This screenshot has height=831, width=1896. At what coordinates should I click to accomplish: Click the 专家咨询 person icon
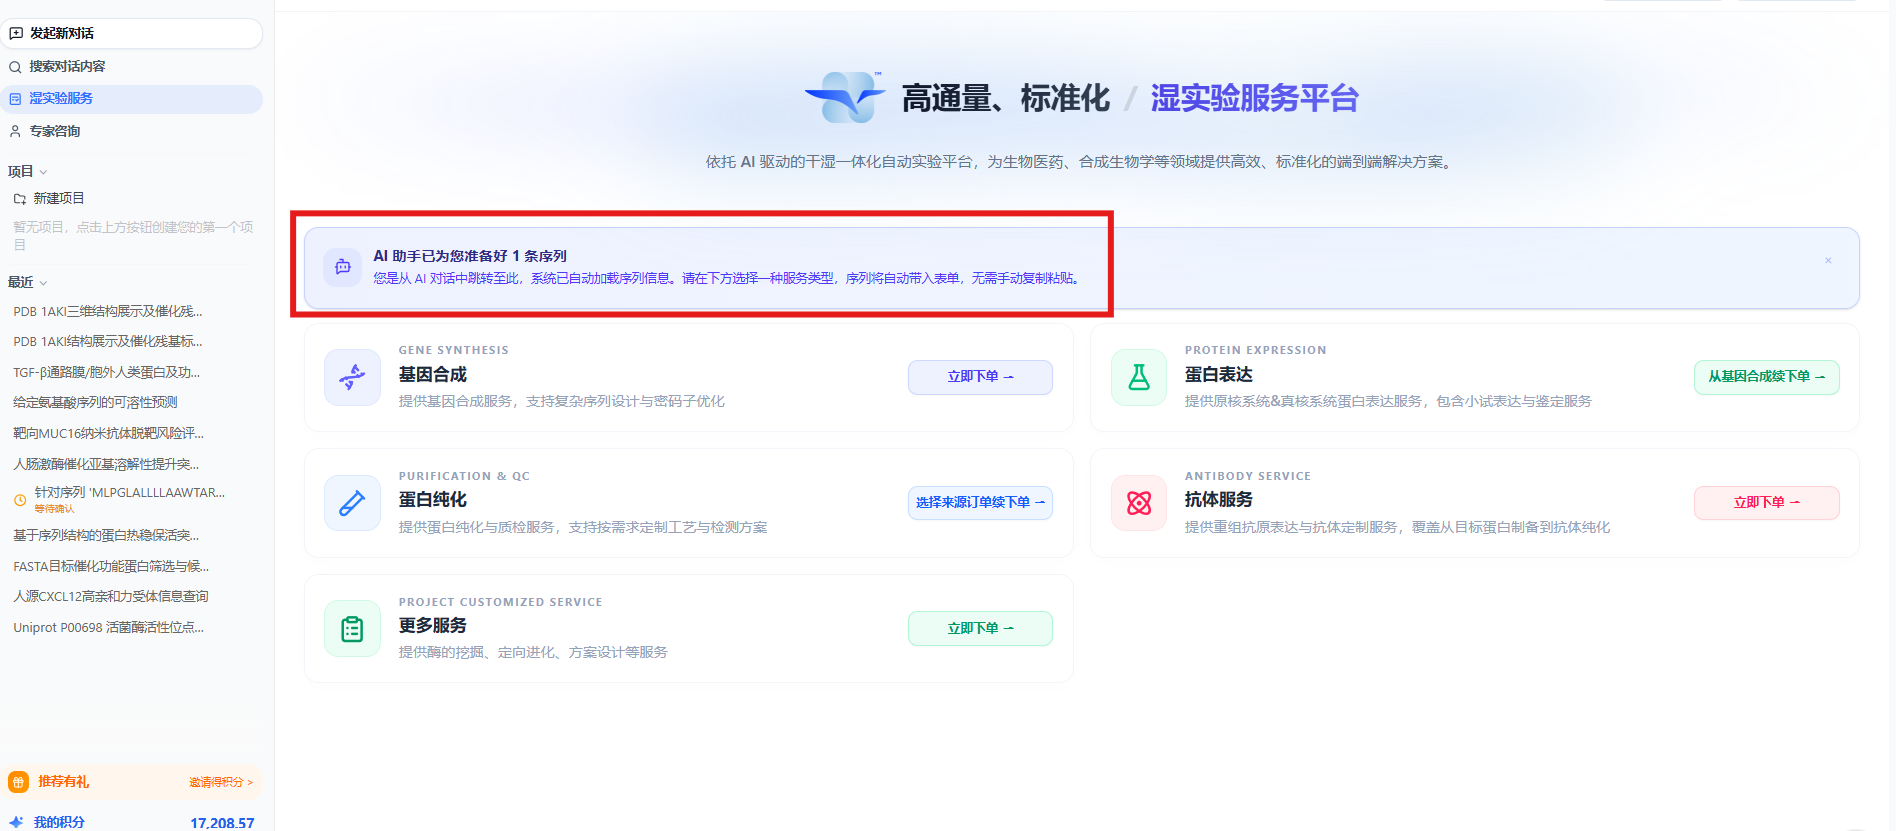coord(15,131)
